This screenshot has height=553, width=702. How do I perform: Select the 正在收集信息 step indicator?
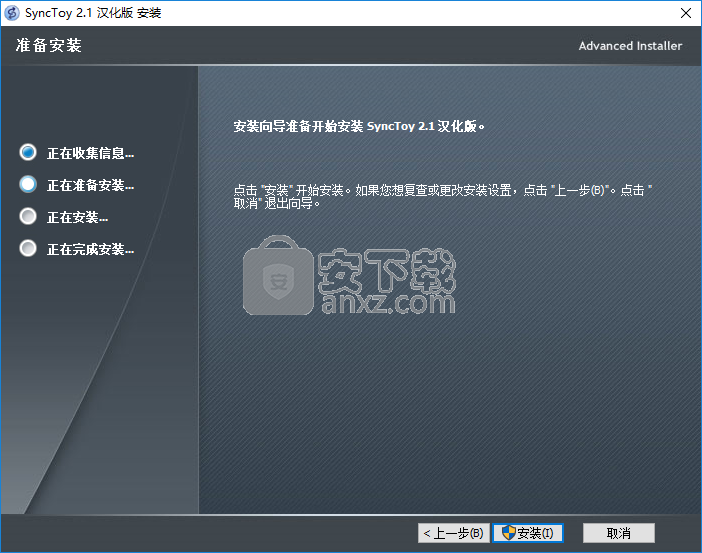pos(28,153)
